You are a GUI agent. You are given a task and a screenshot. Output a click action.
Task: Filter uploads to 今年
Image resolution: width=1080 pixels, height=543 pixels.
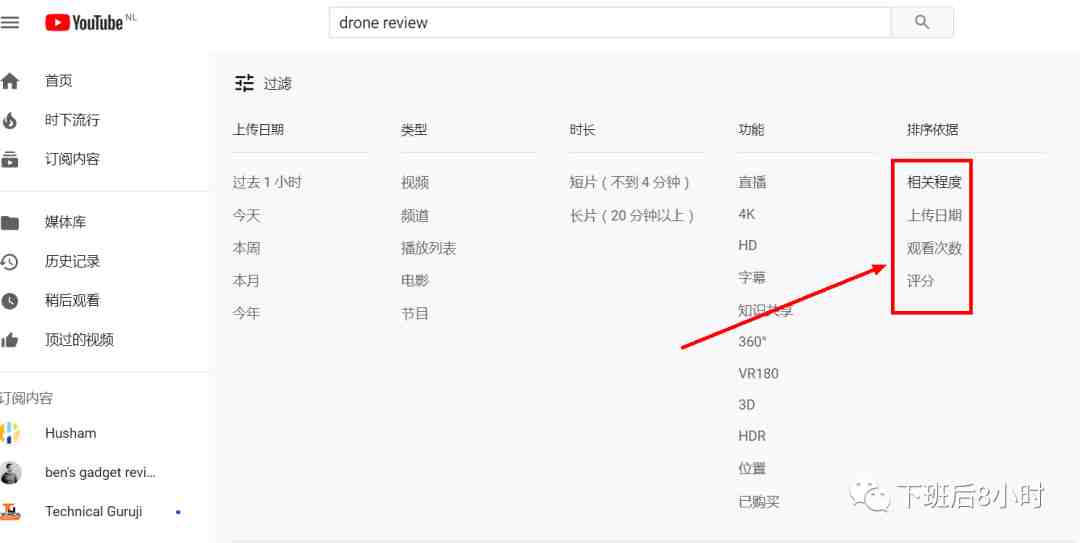click(247, 314)
